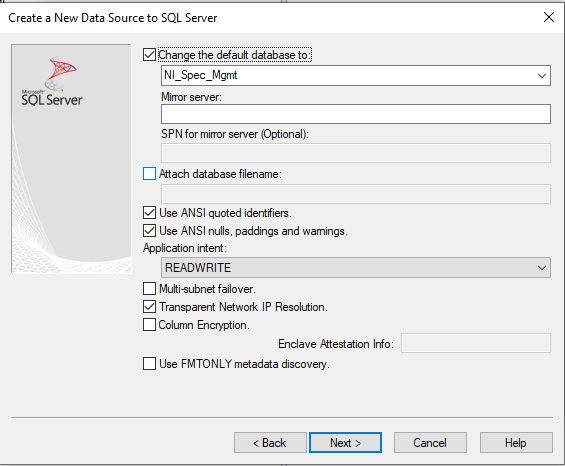Go to the Next step
Image resolution: width=565 pixels, height=466 pixels.
[x=345, y=443]
